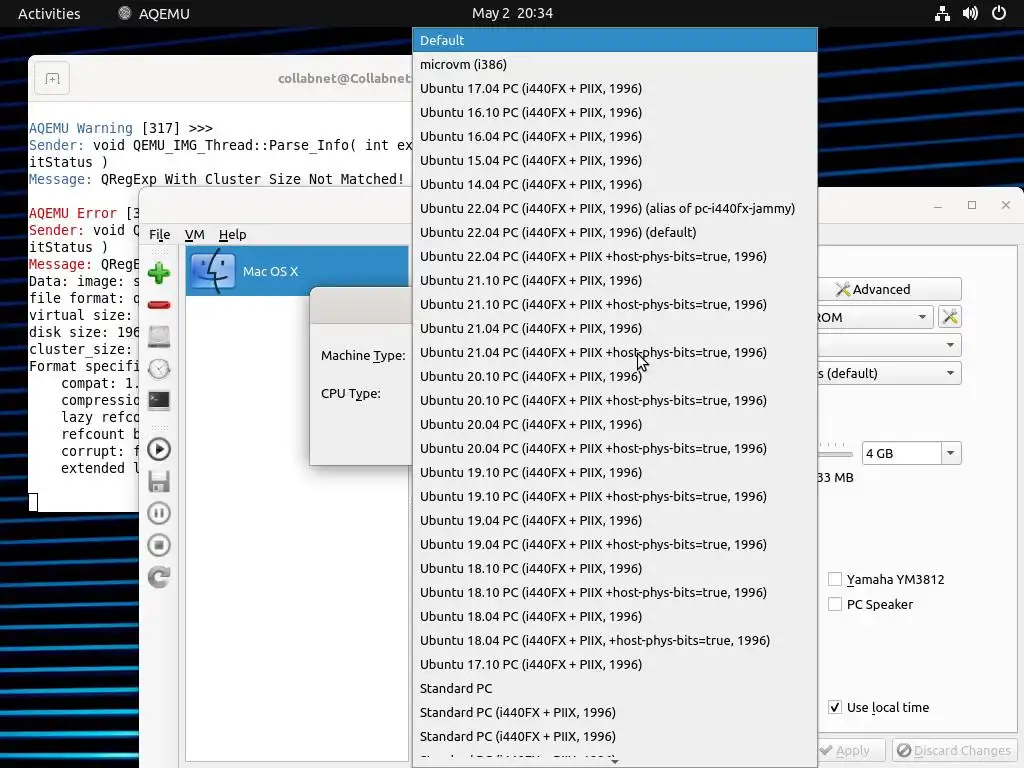
Task: Start the VM with the play icon
Action: coord(159,449)
